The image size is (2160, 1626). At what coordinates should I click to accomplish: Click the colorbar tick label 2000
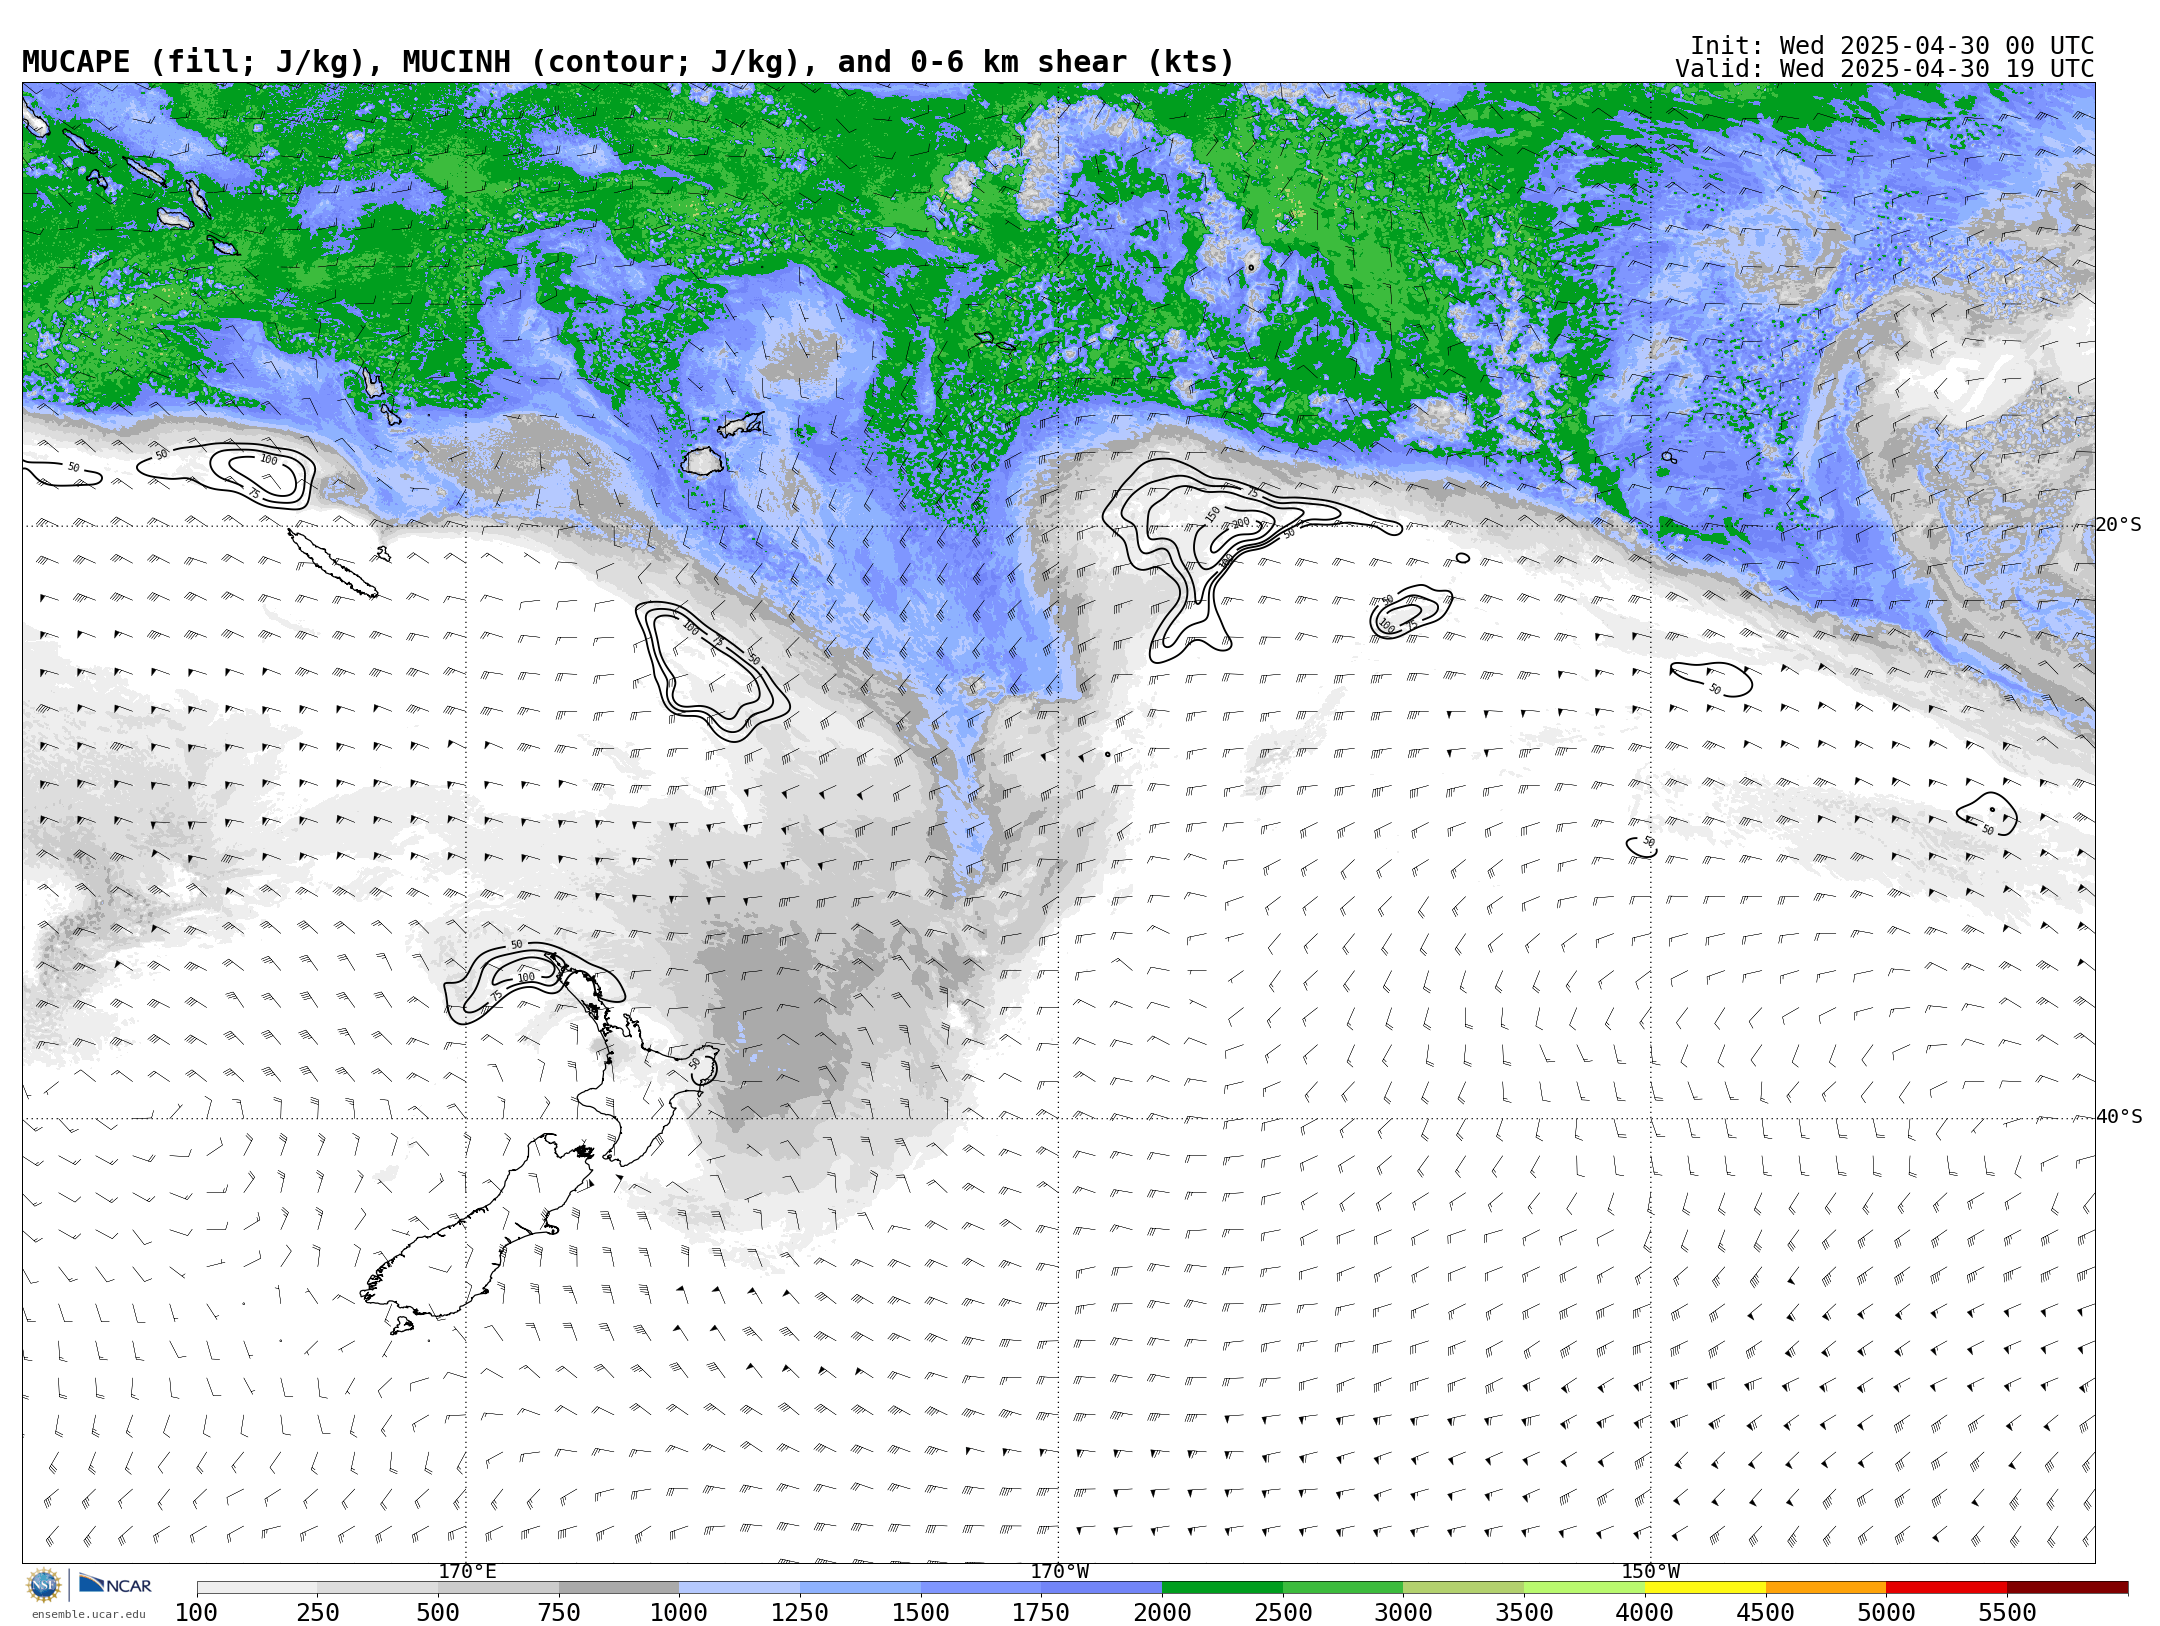(x=1162, y=1613)
